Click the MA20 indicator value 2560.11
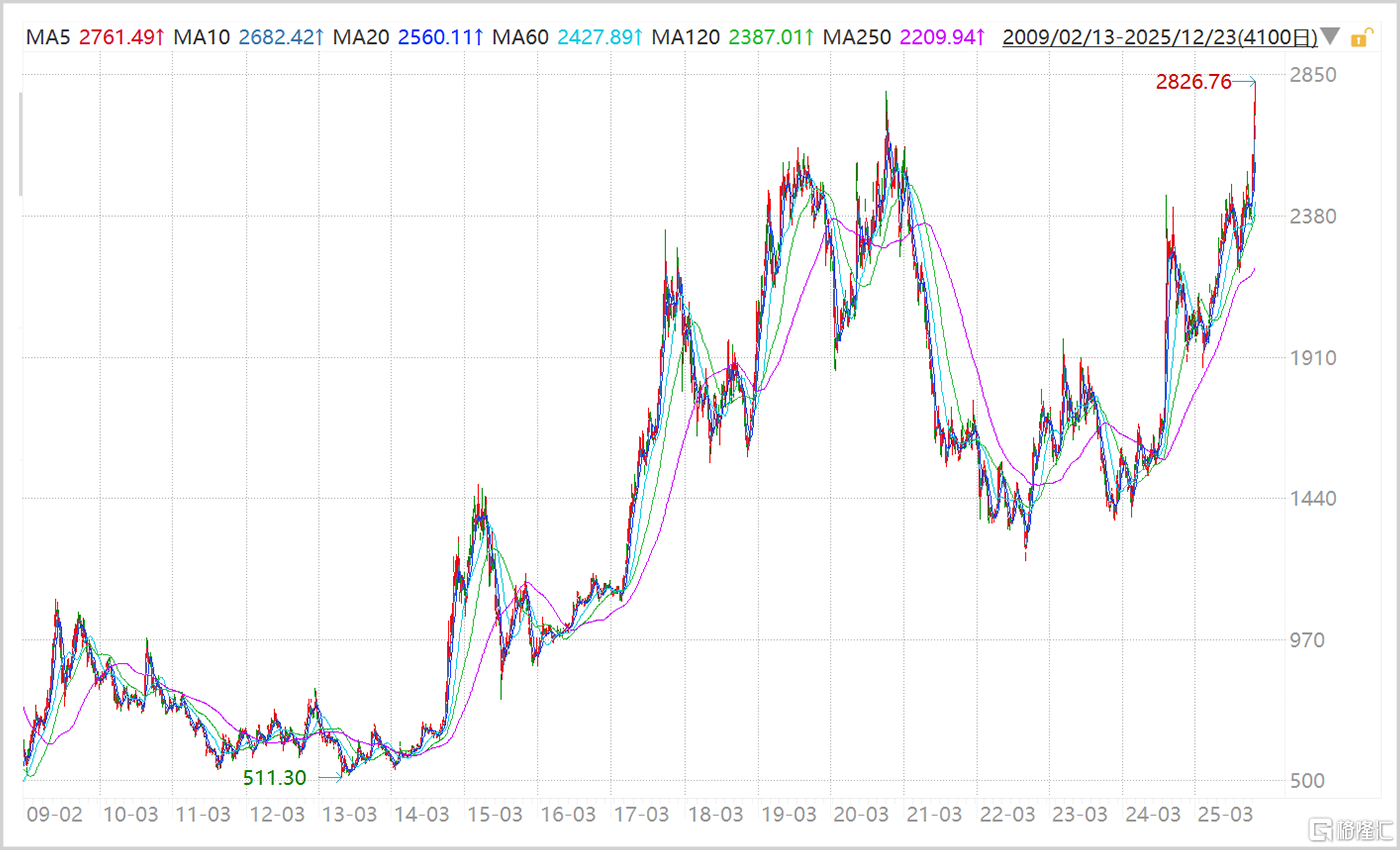Viewport: 1400px width, 850px height. coord(437,38)
